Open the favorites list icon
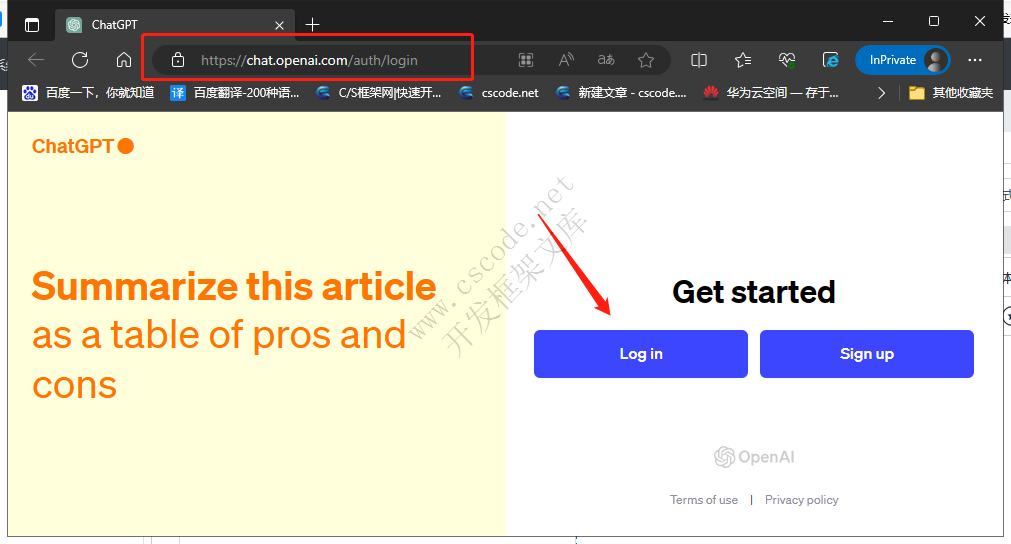 click(743, 60)
